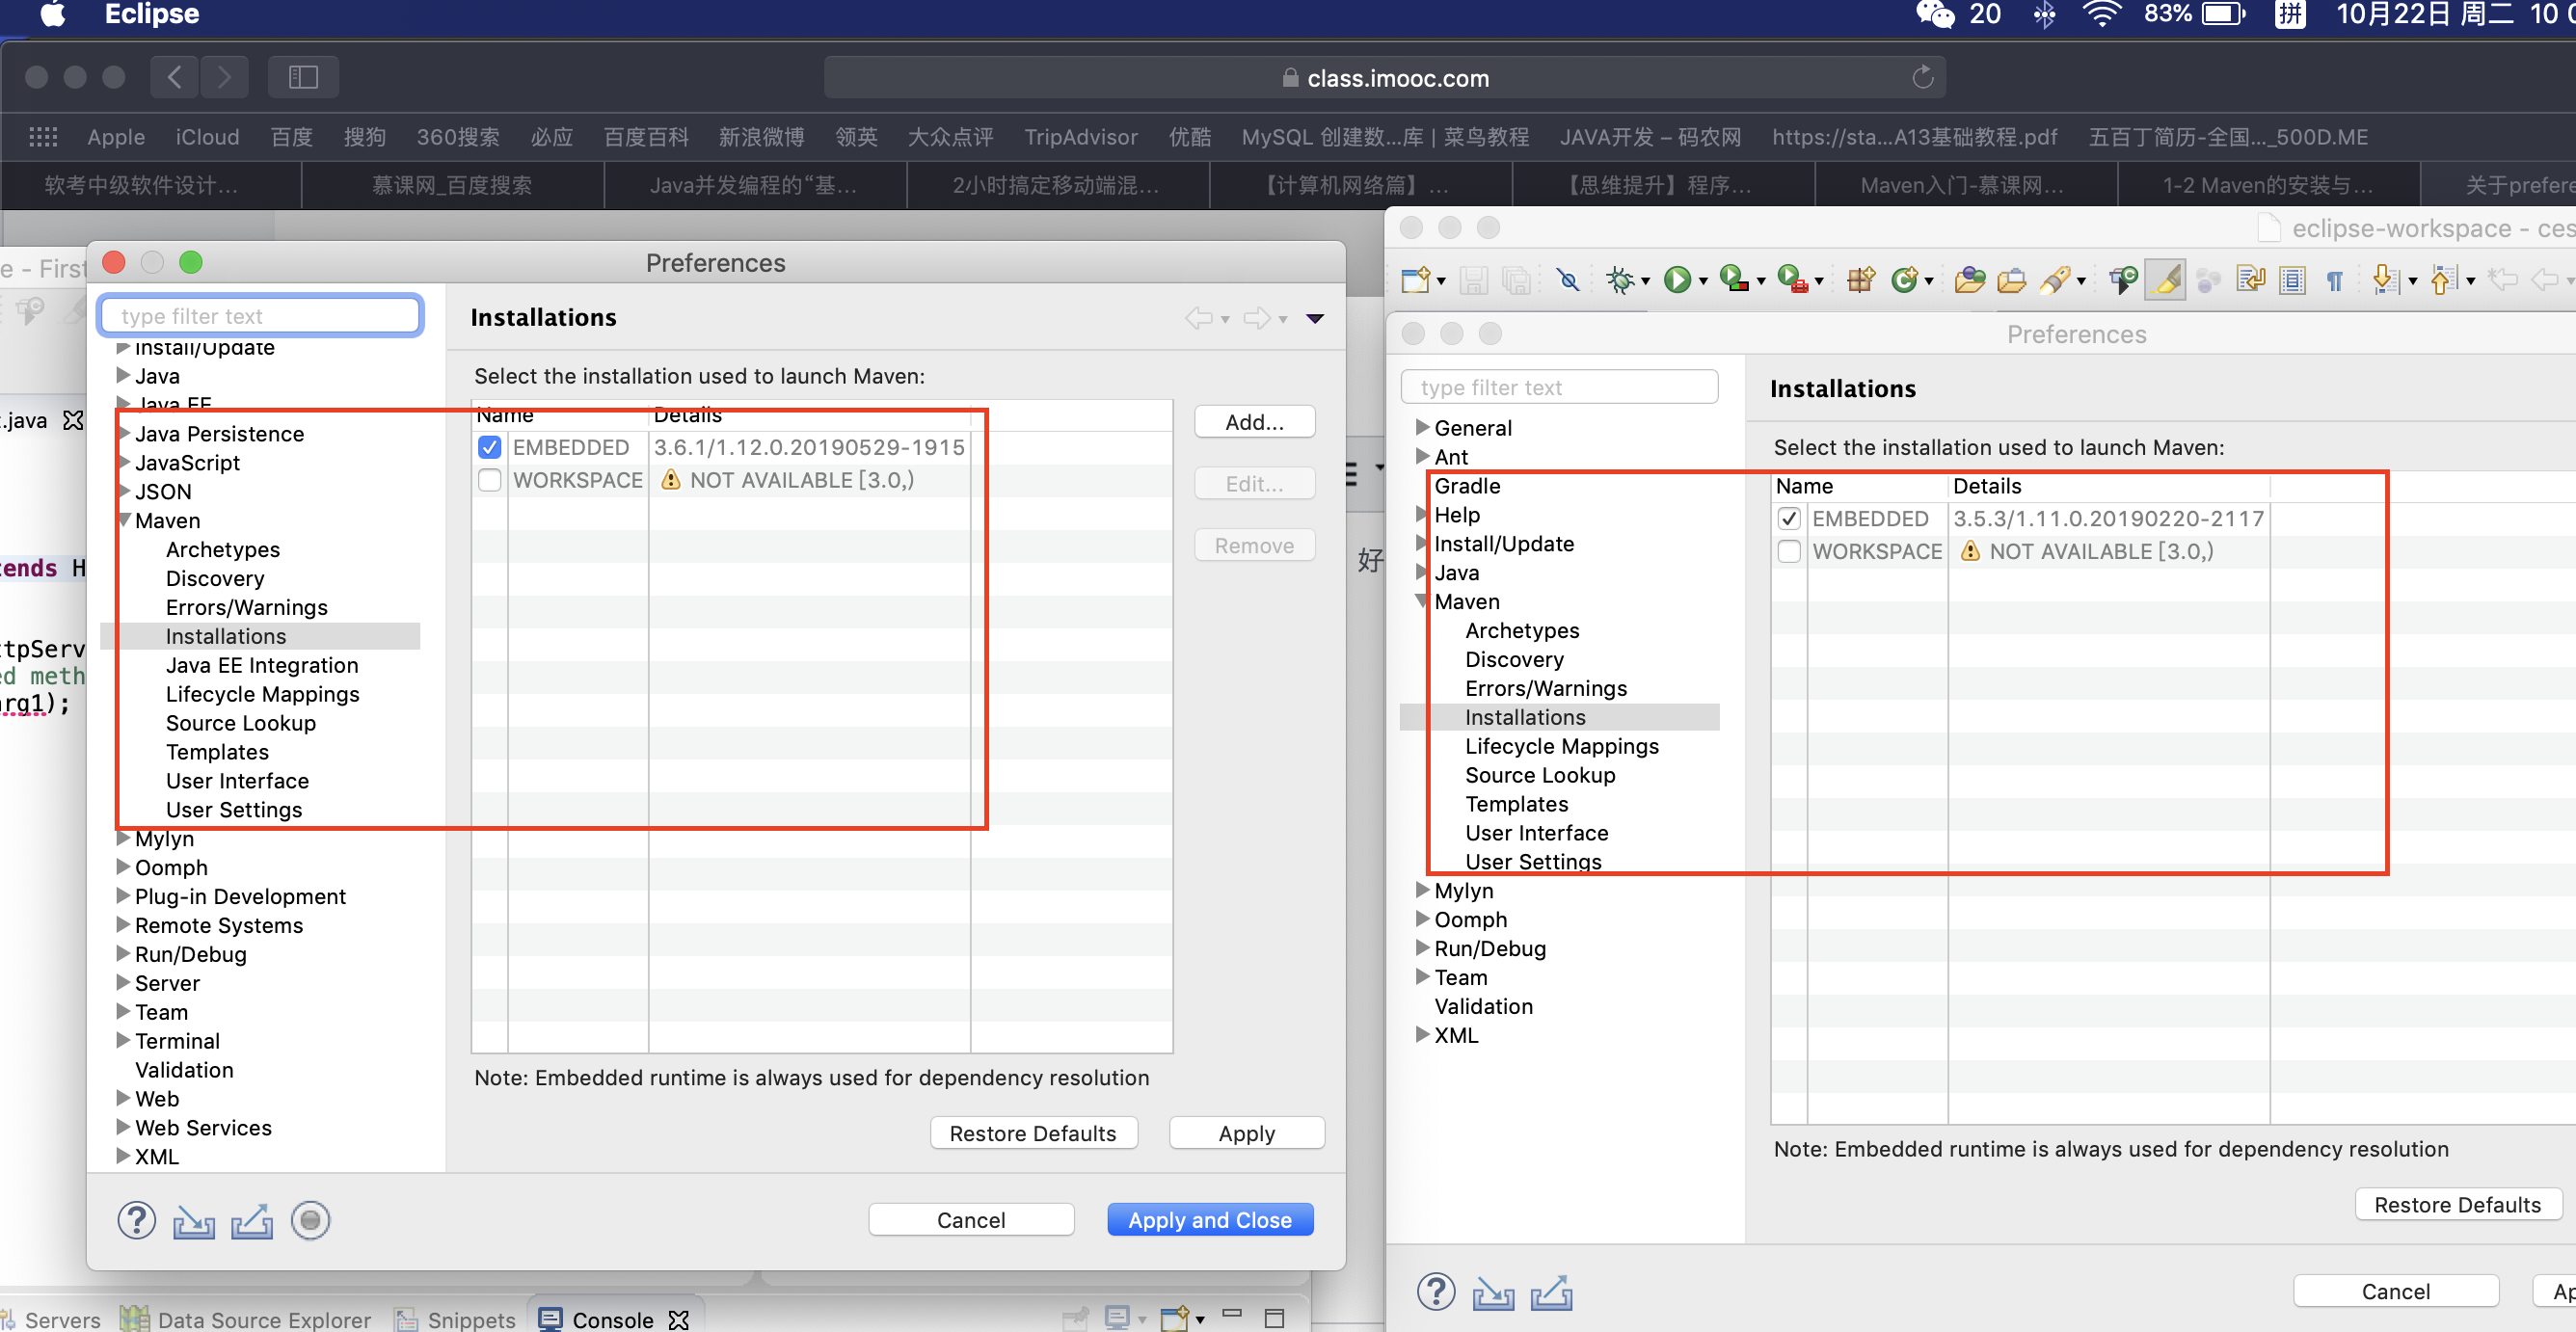This screenshot has width=2576, height=1332.
Task: Click Help icon in left Preferences dialog
Action: click(x=136, y=1220)
